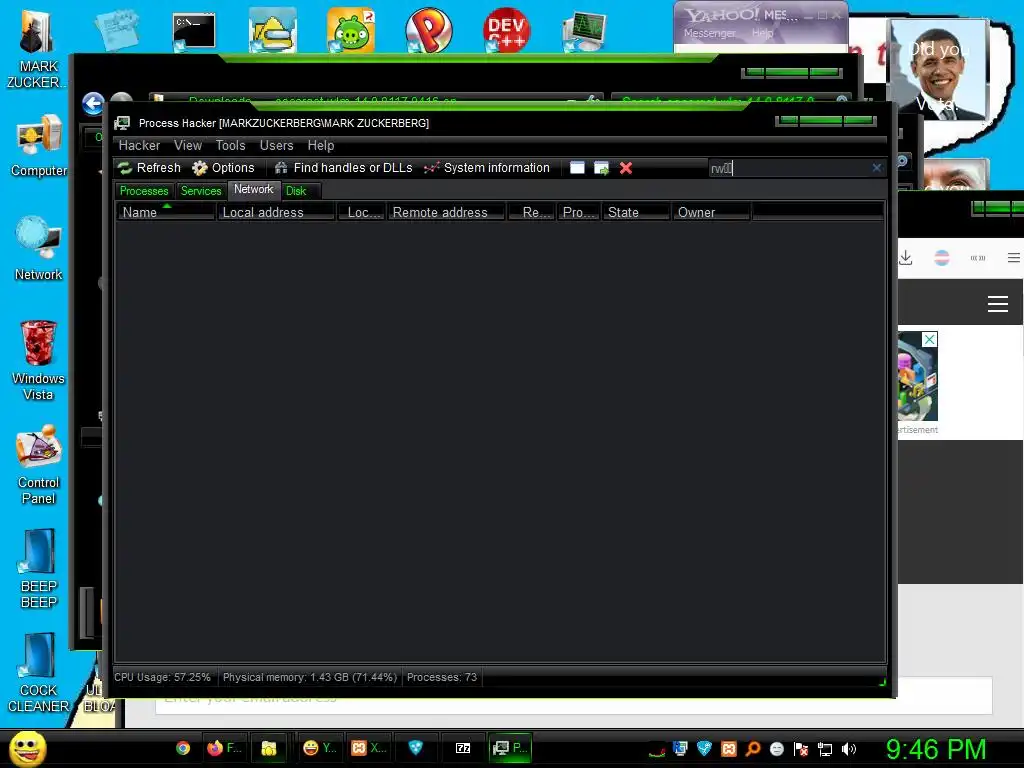
Task: Click inside the search filter field
Action: tap(789, 168)
